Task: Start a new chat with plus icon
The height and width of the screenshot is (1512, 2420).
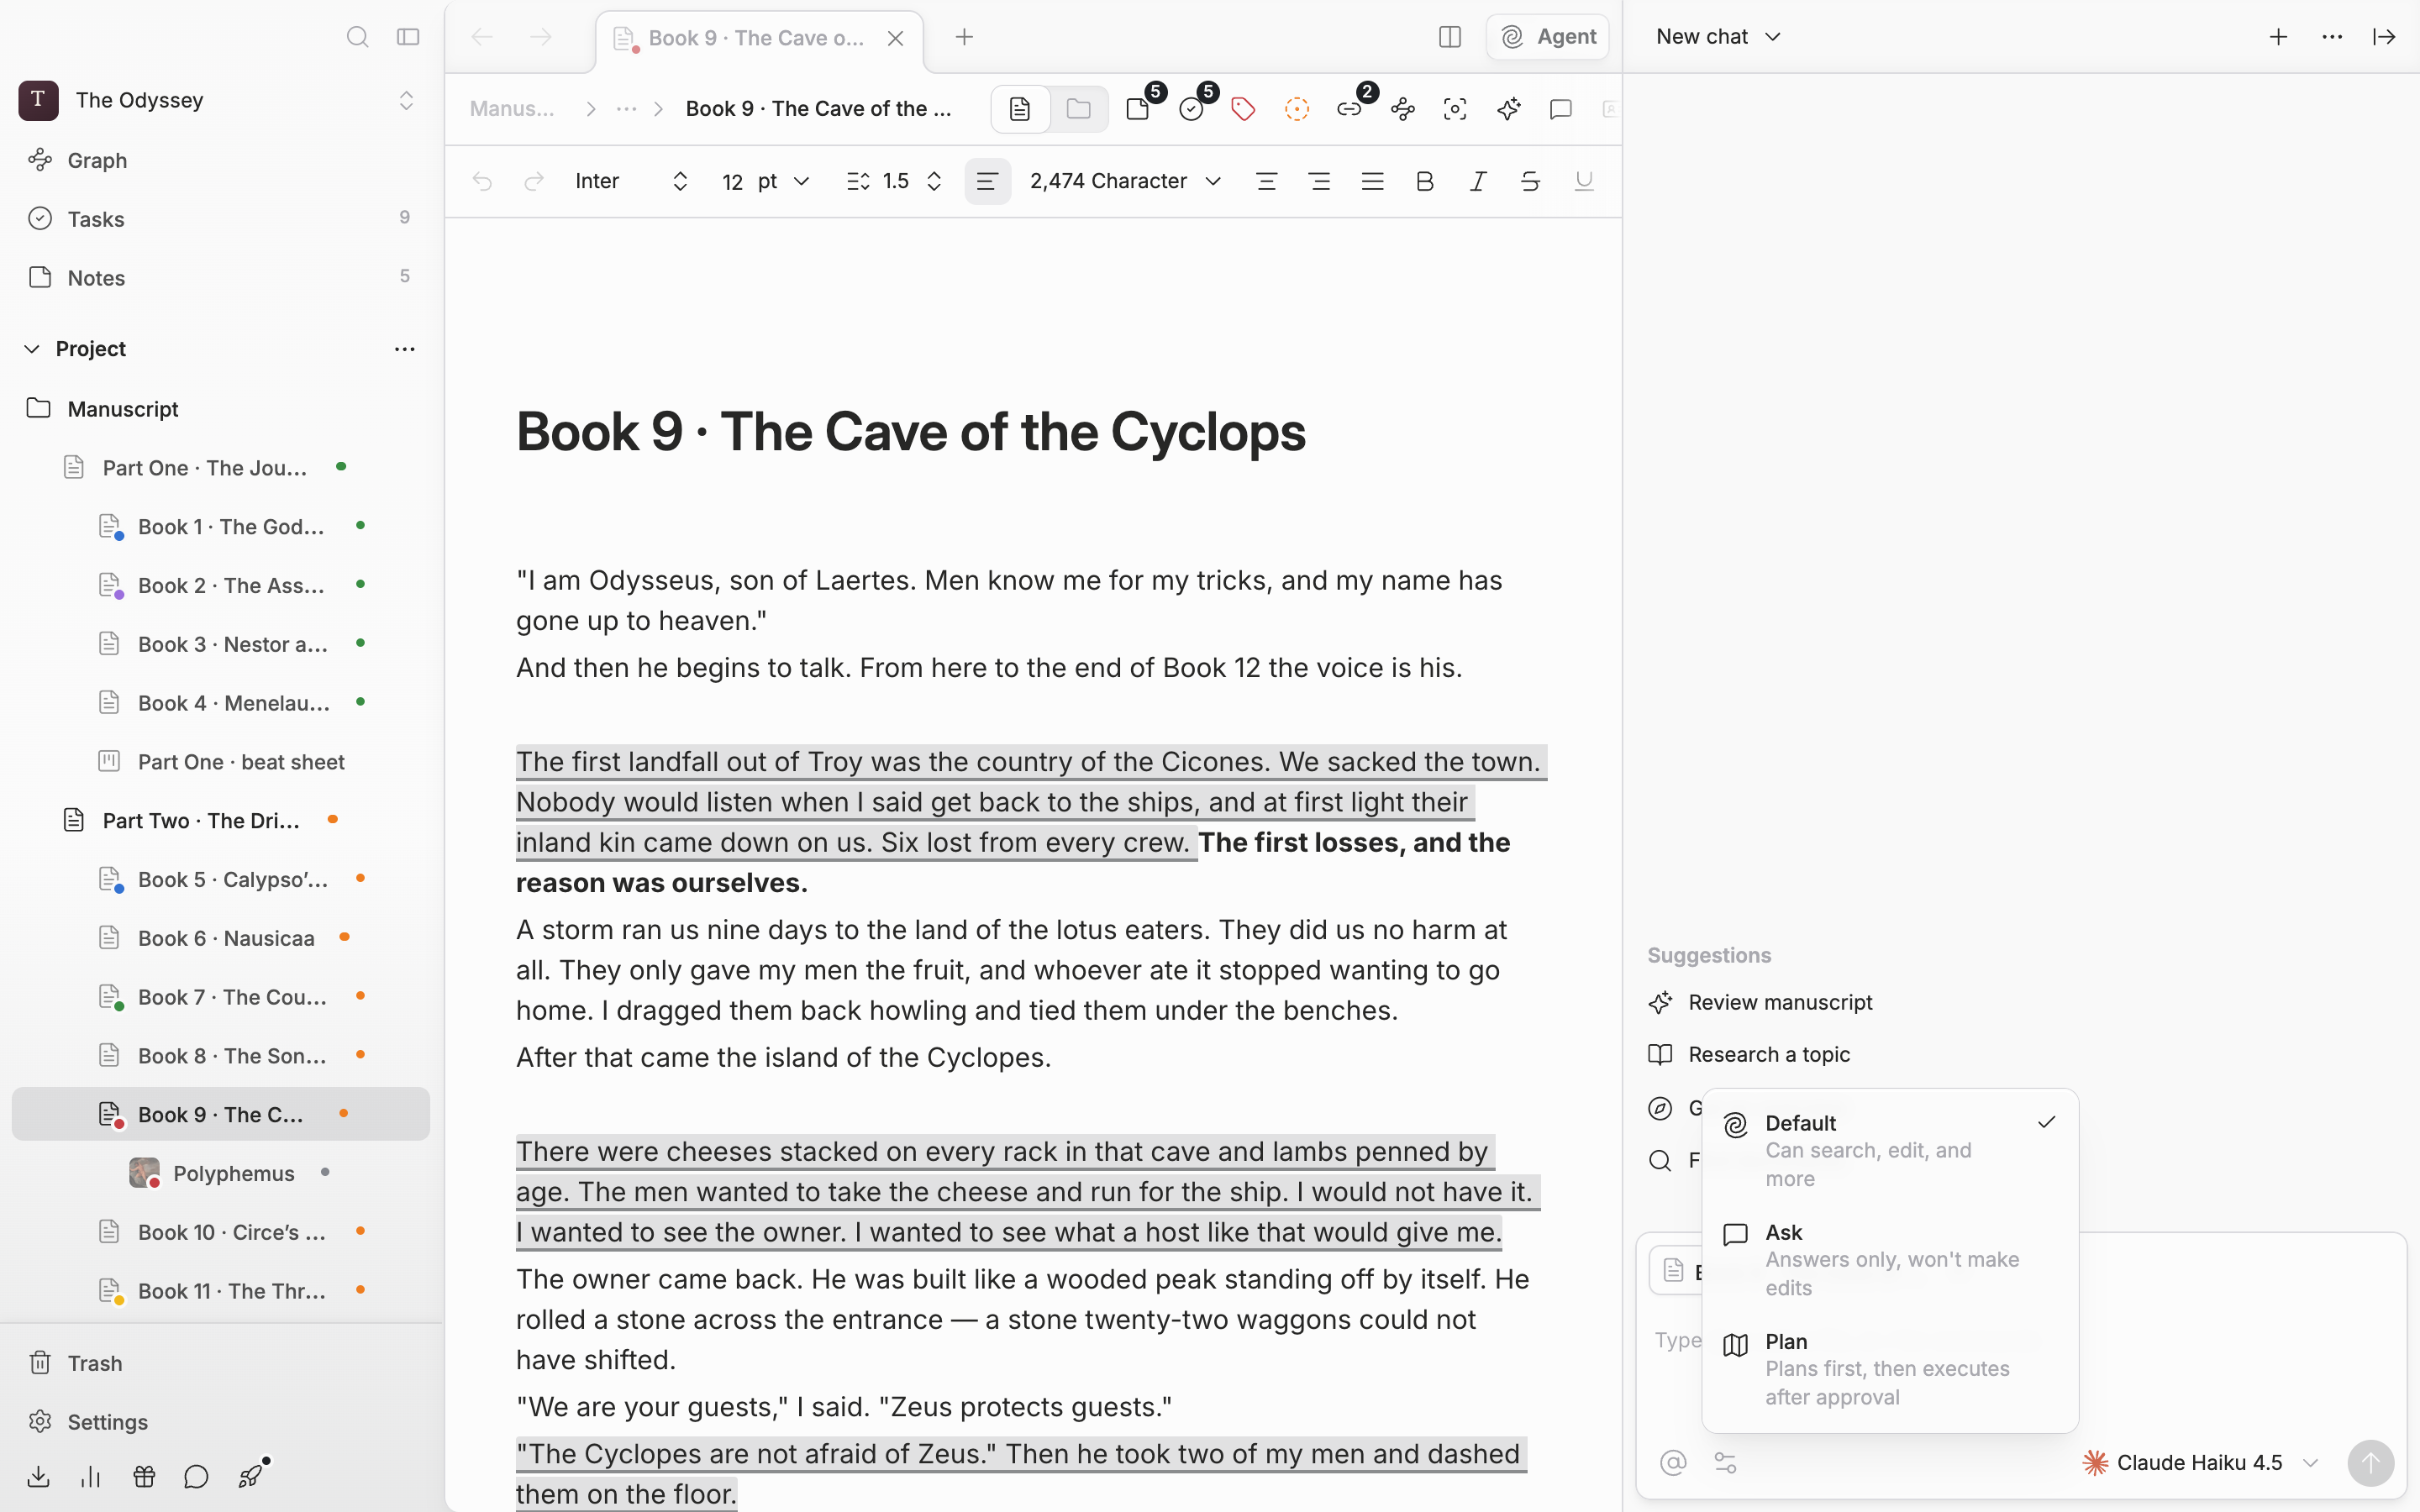Action: (x=2278, y=37)
